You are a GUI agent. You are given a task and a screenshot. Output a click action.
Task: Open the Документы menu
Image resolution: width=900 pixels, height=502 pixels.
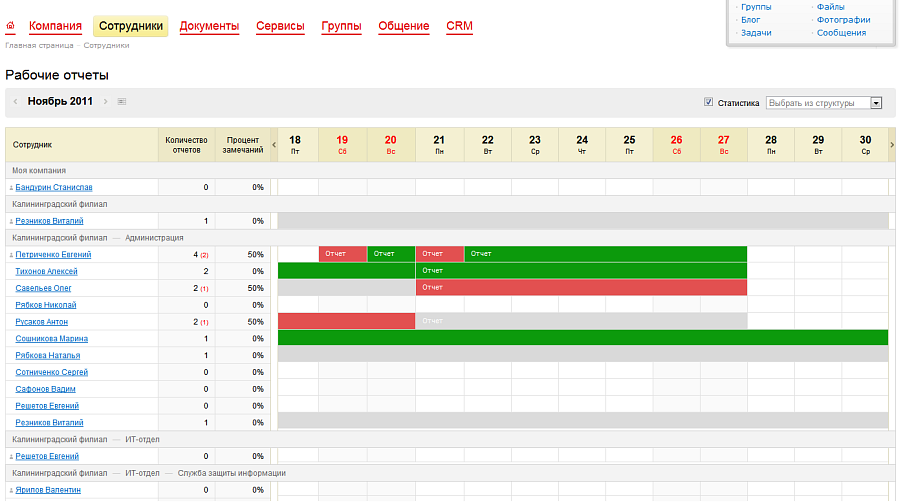coord(209,26)
